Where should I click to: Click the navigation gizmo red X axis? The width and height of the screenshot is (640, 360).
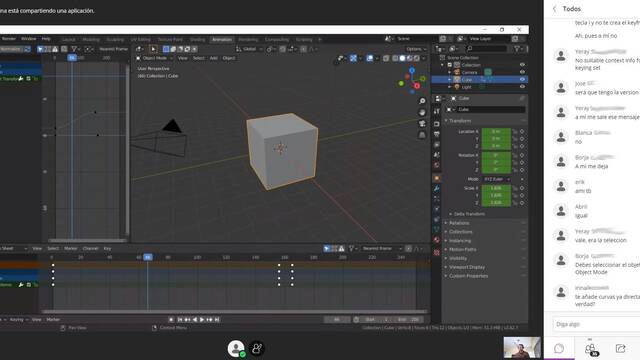(x=417, y=86)
